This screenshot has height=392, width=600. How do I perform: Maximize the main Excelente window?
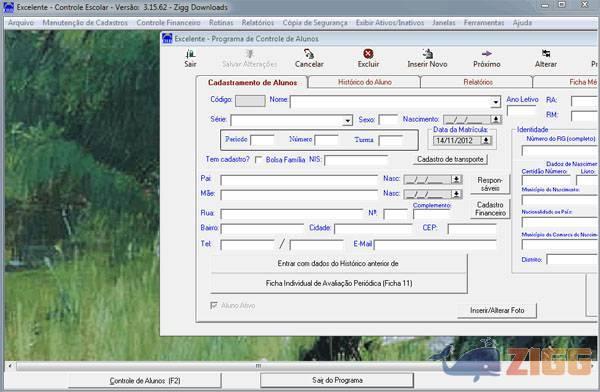(562, 5)
